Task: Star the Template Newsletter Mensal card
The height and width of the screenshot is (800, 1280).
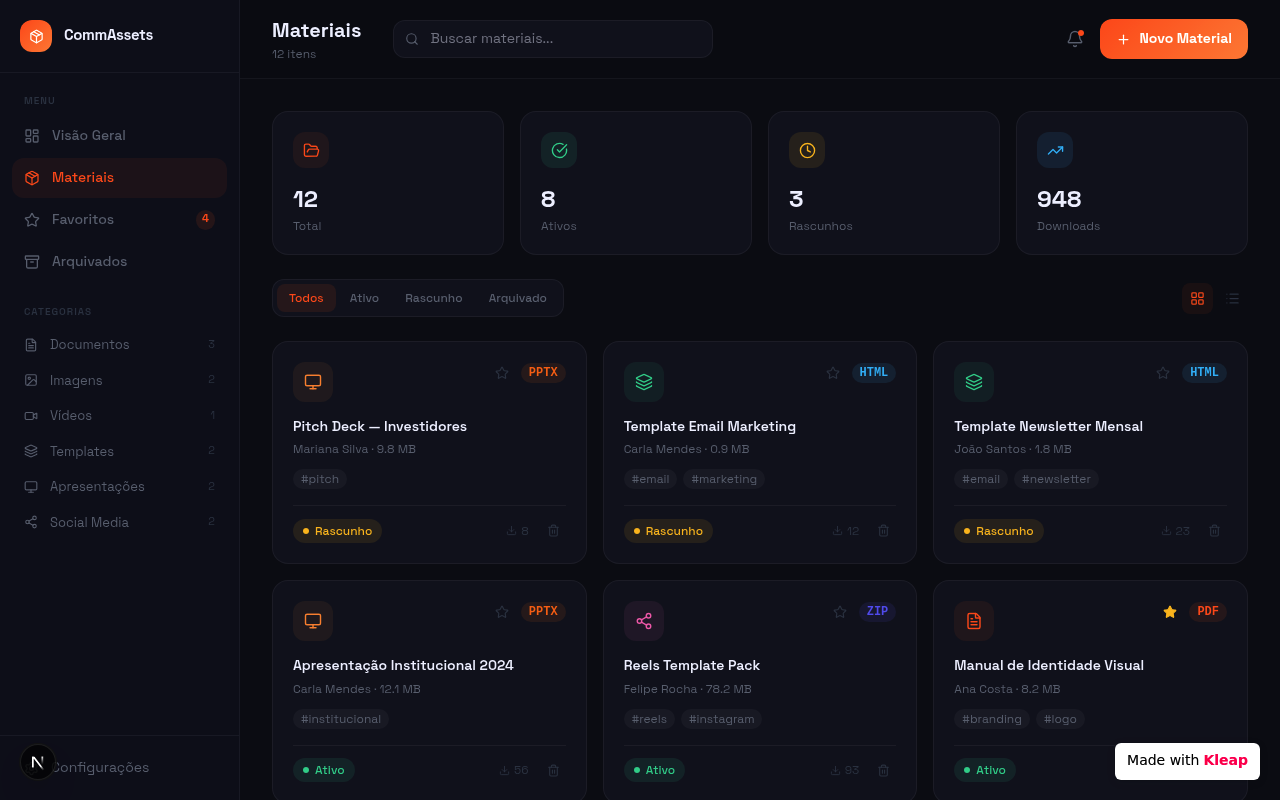Action: 1163,373
